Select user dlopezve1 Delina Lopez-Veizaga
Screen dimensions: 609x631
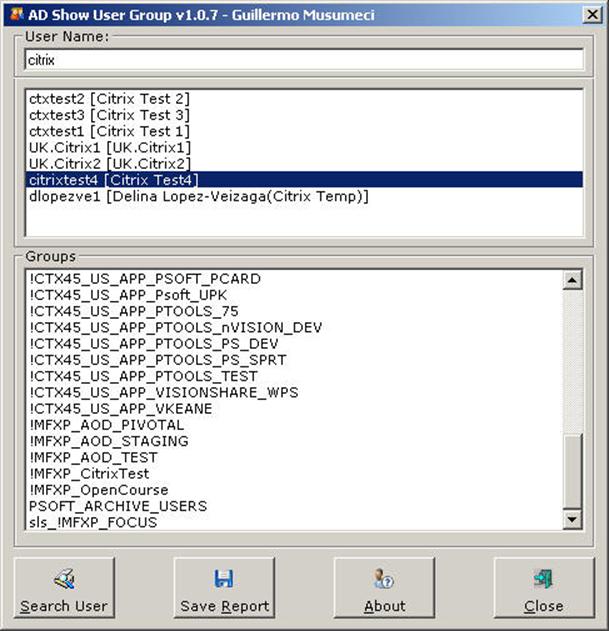tap(304, 196)
